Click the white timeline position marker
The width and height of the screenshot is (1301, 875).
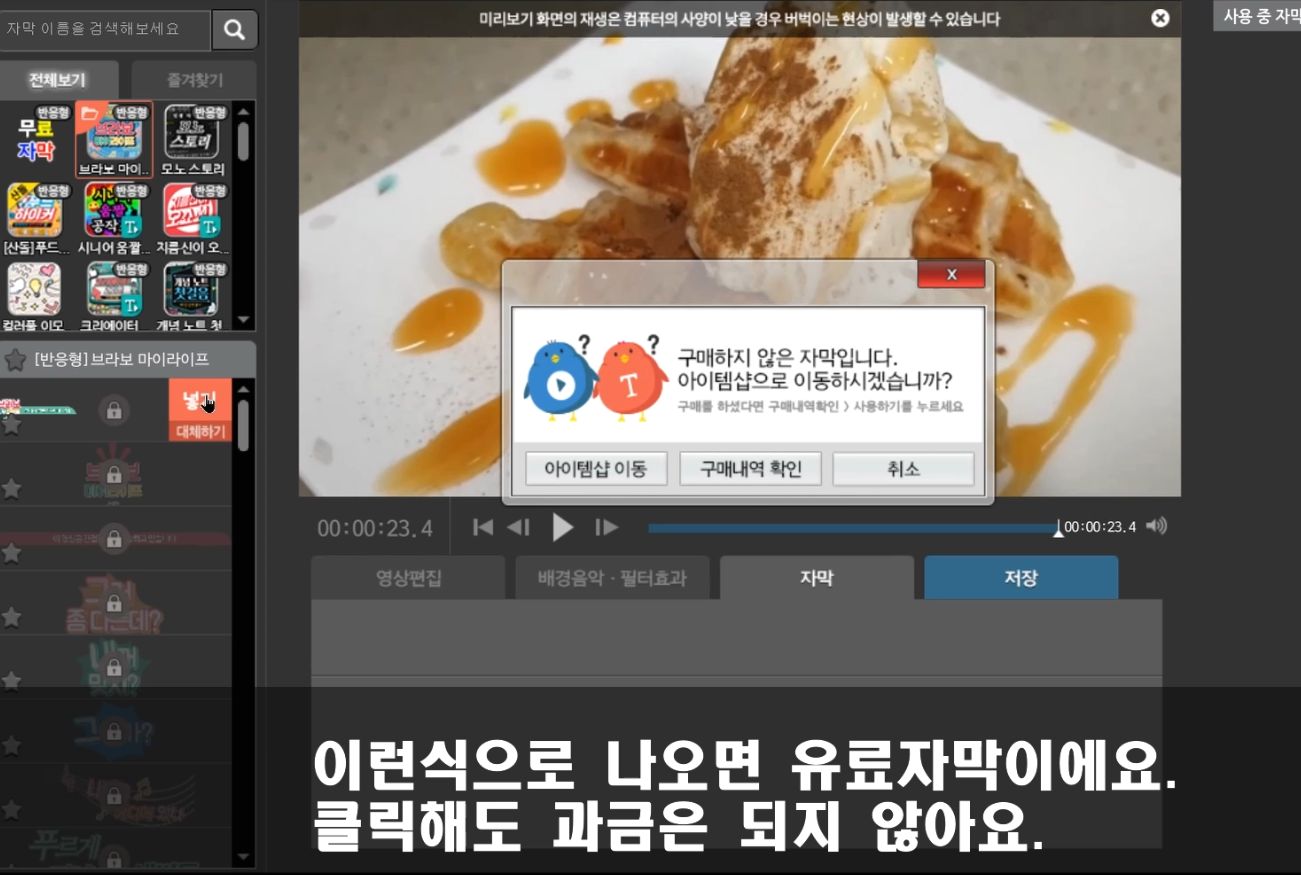point(1058,528)
